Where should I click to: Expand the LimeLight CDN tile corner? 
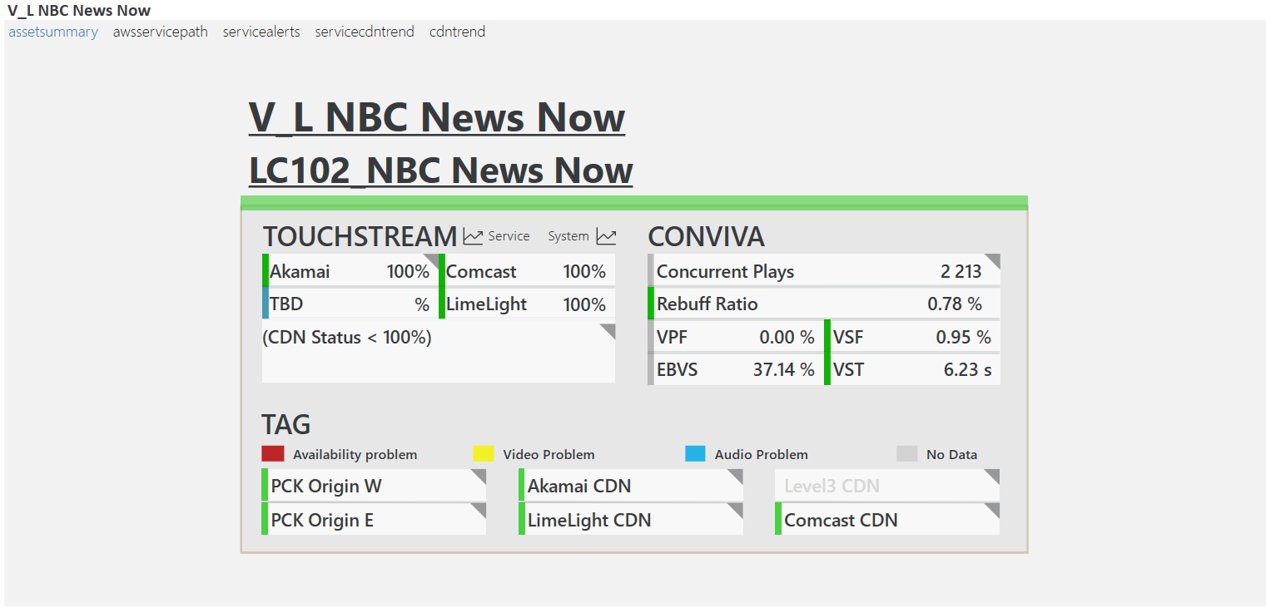point(736,511)
